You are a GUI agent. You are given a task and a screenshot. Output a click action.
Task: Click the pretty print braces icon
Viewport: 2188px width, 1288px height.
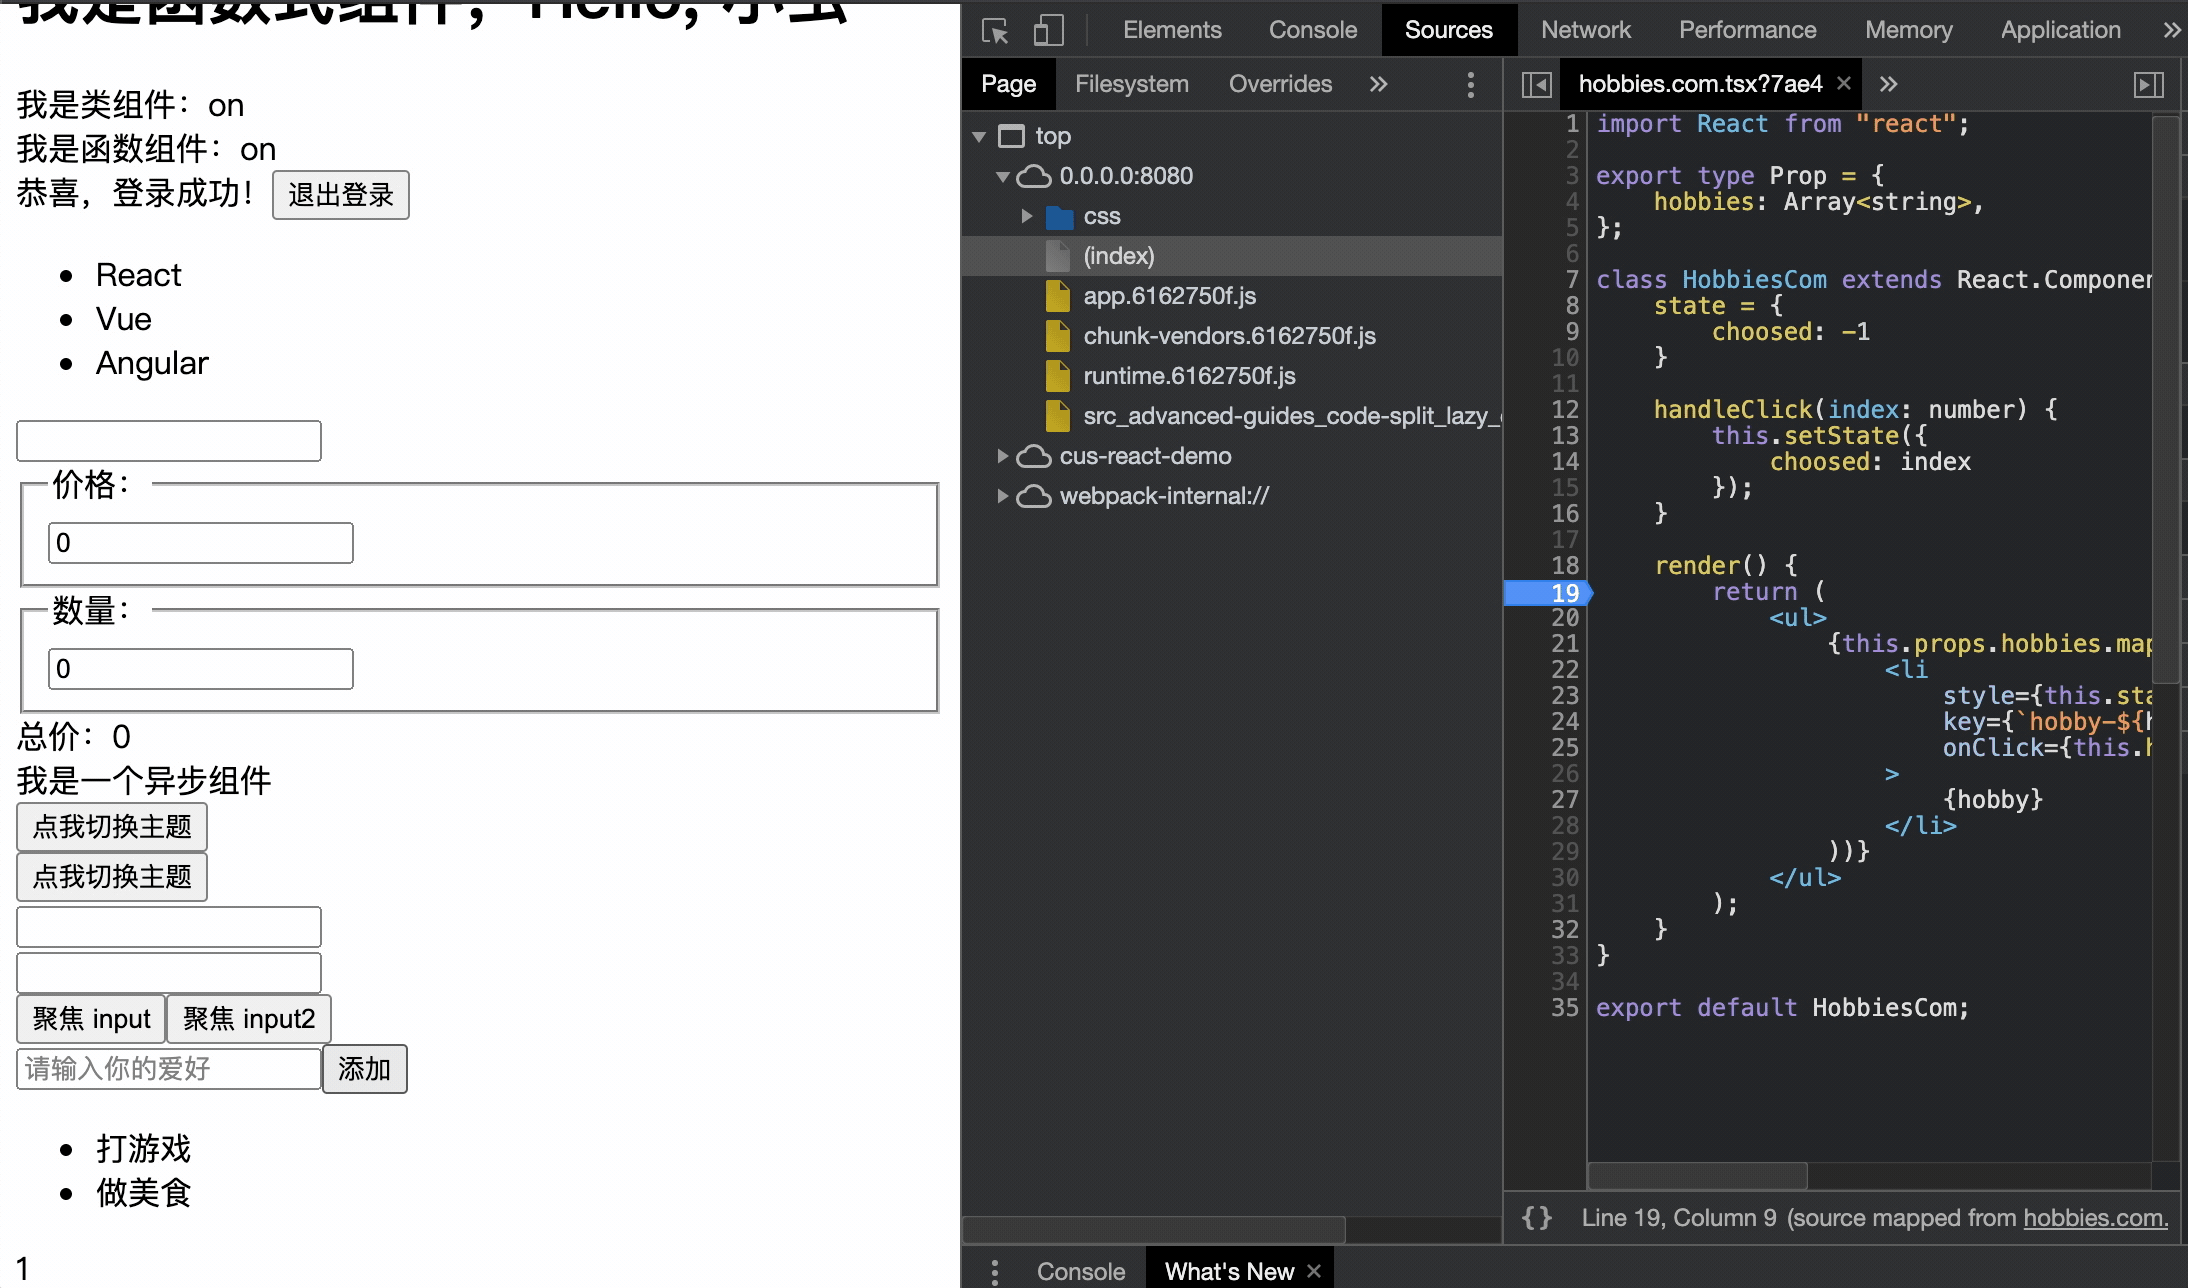pos(1536,1218)
